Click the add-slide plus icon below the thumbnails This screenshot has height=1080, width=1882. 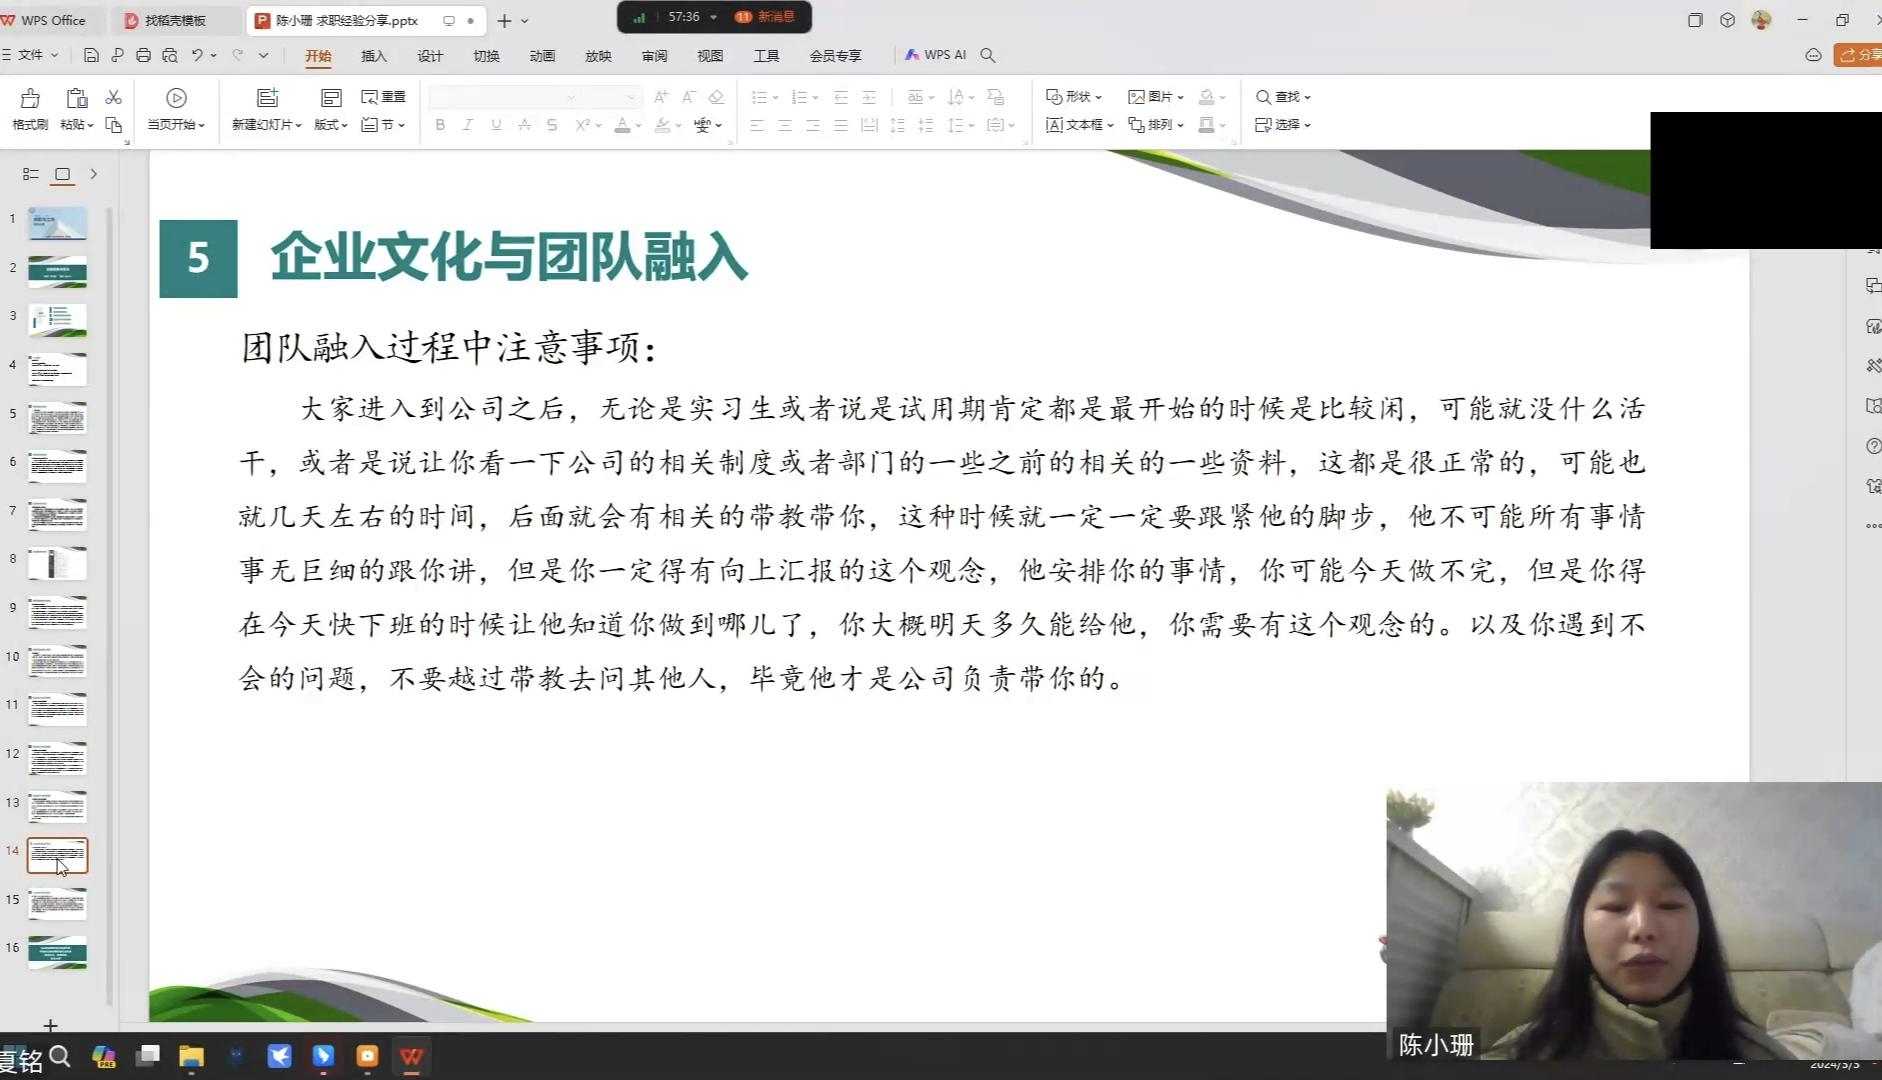[x=50, y=1025]
